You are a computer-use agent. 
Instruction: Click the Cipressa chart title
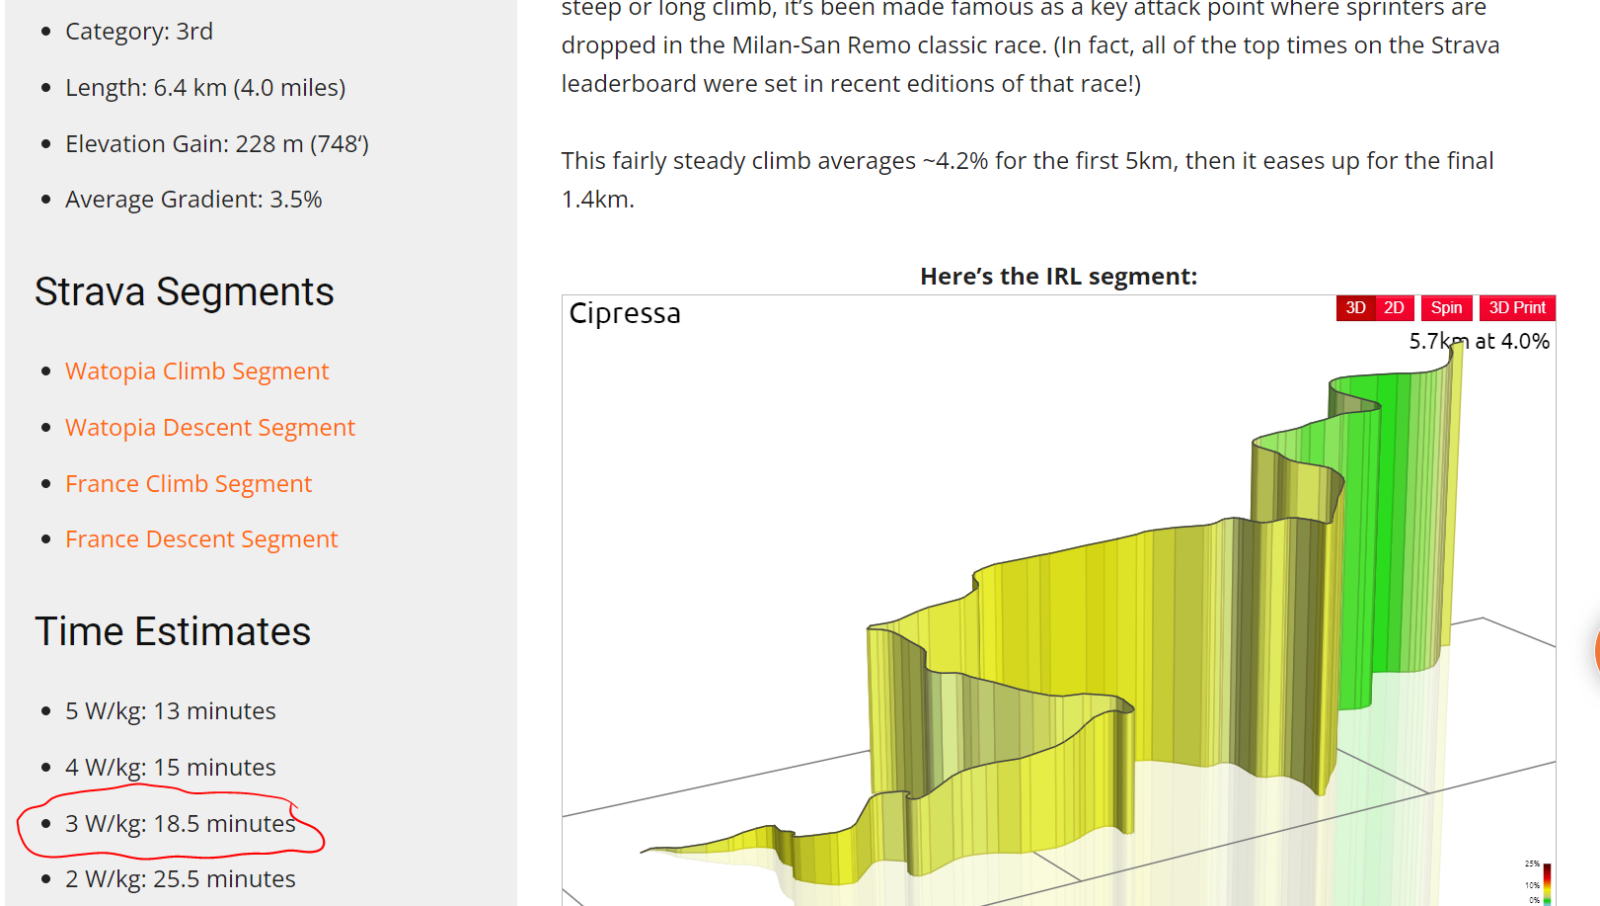tap(625, 314)
